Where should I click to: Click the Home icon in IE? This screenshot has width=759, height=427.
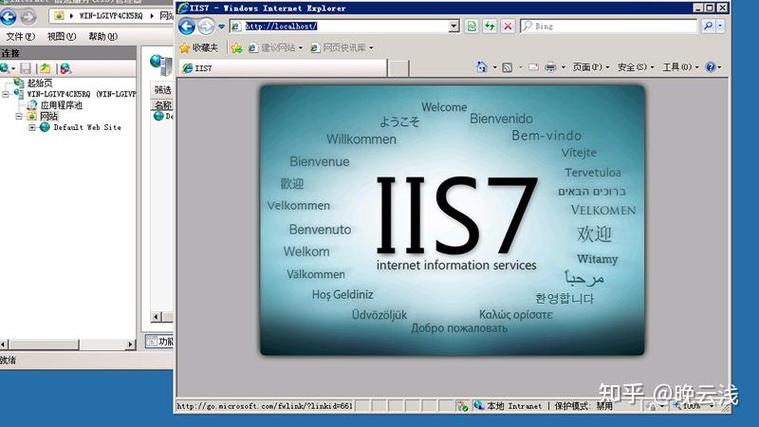click(x=481, y=67)
